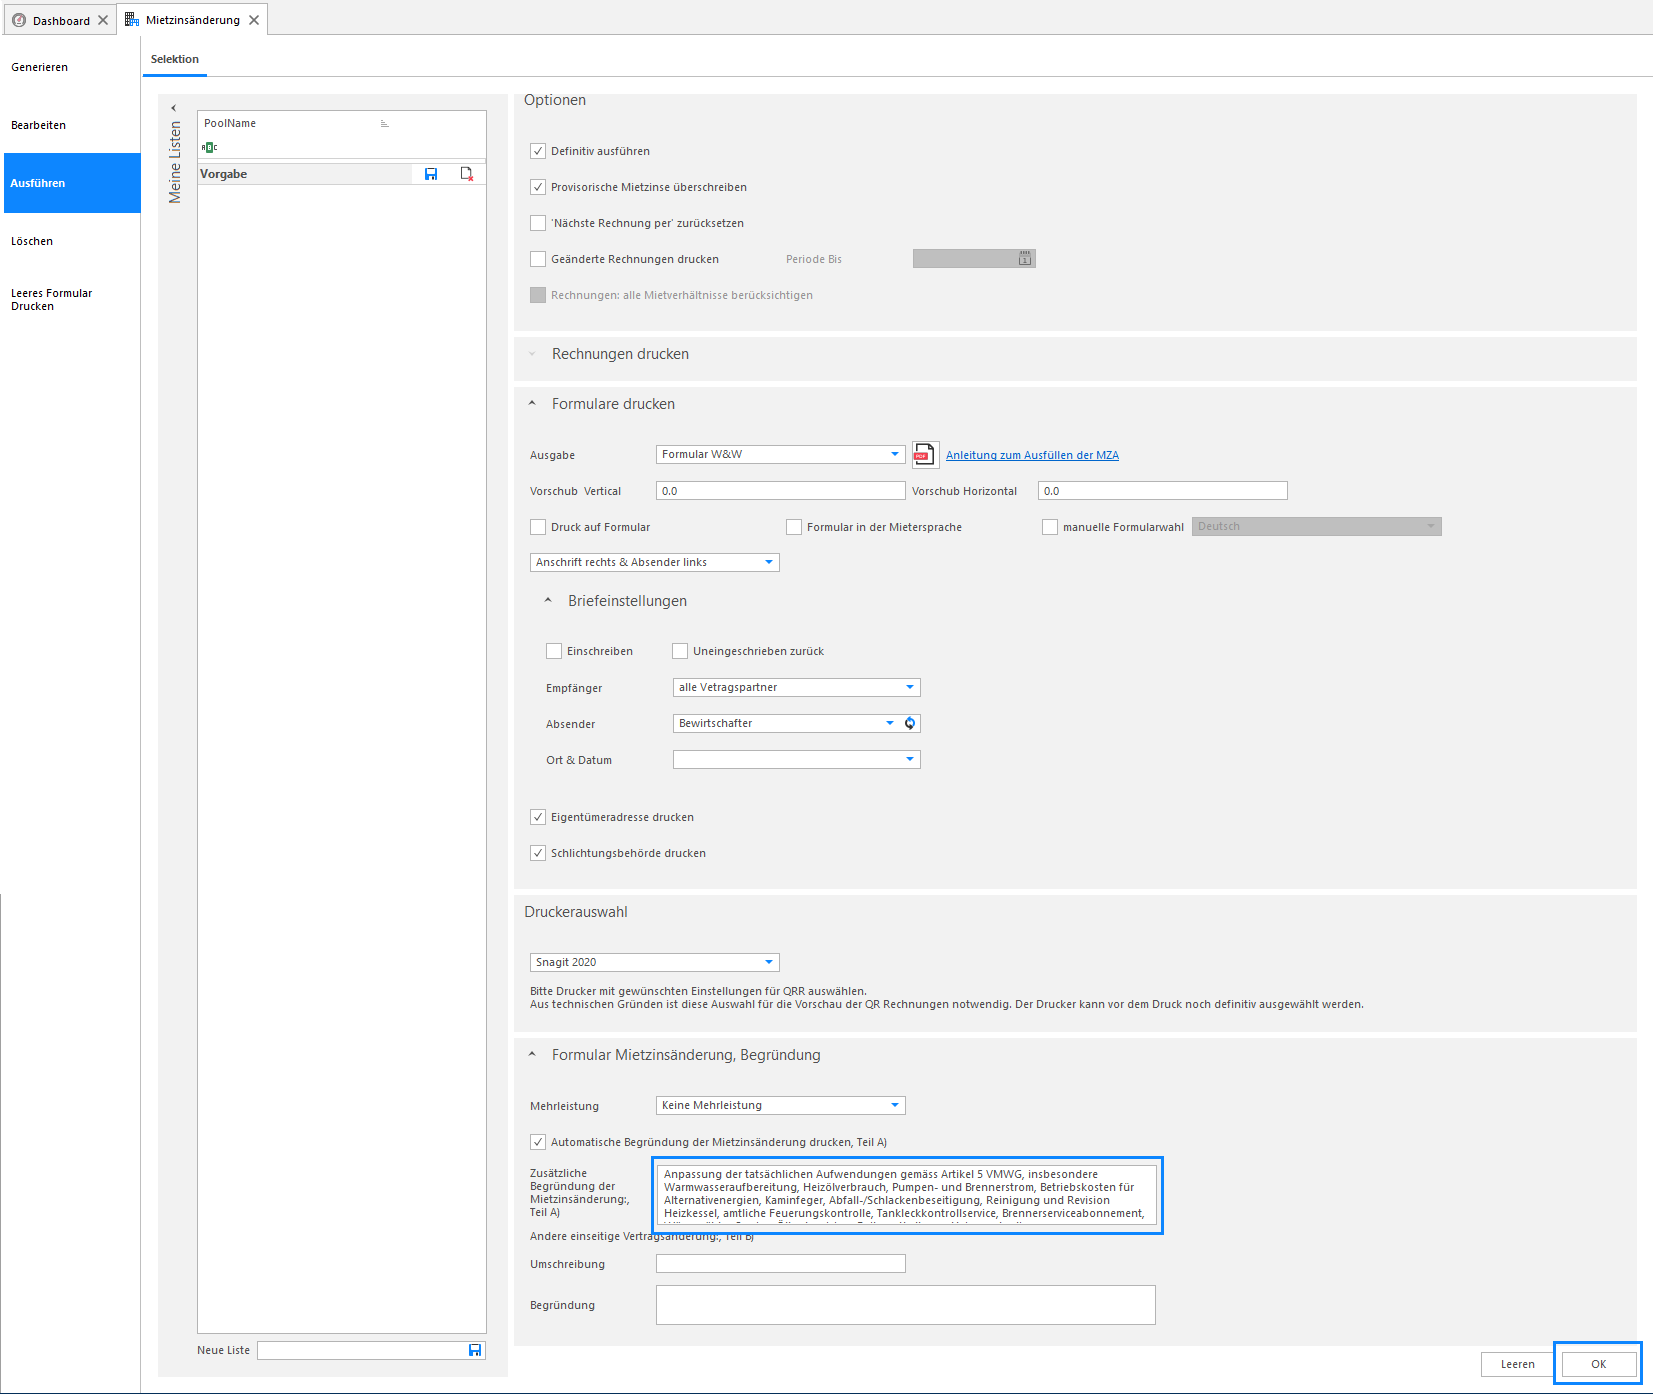This screenshot has width=1653, height=1394.
Task: Open the PDF guide icon beside Ausgabe
Action: [x=924, y=455]
